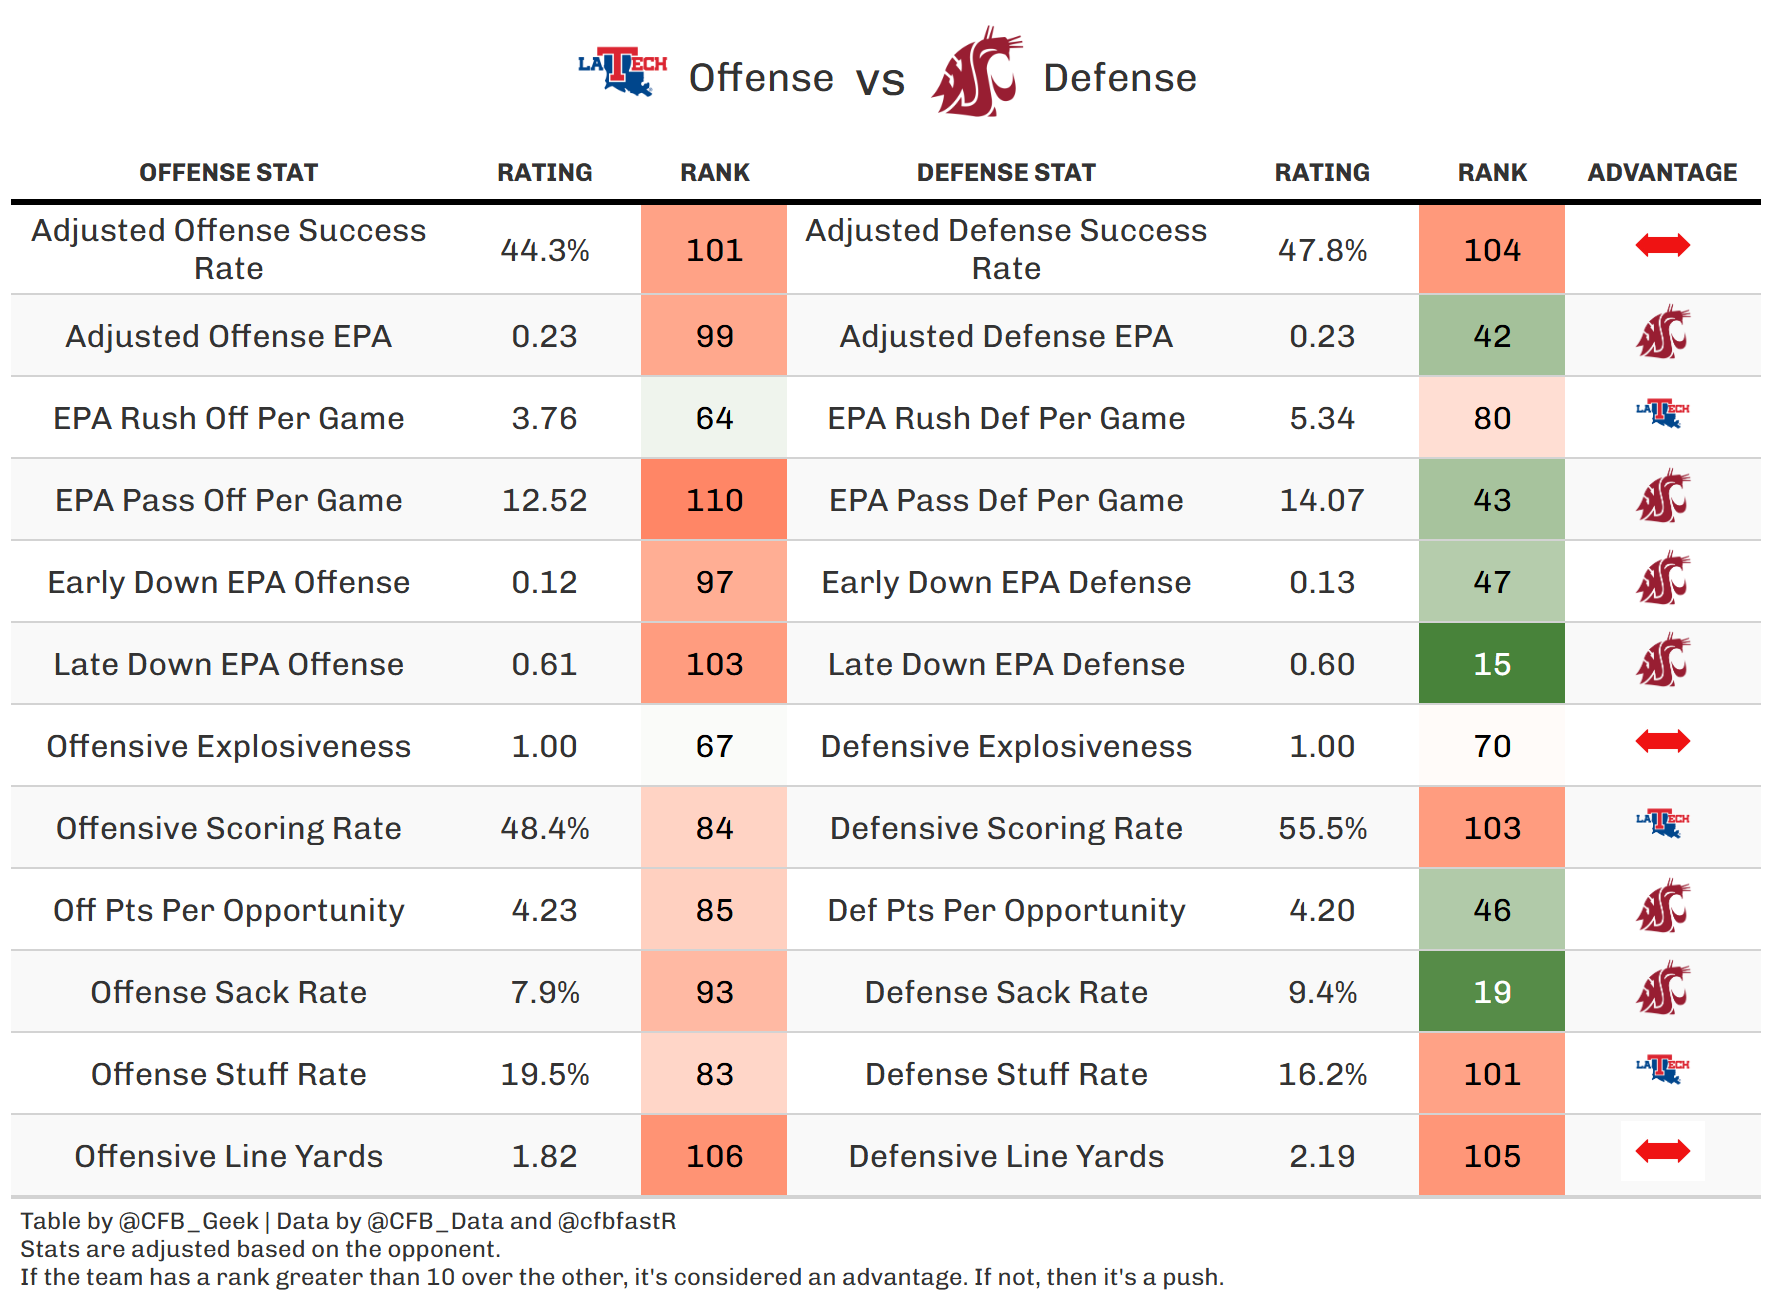Click the push arrow in Line Yards row

tap(1662, 1151)
